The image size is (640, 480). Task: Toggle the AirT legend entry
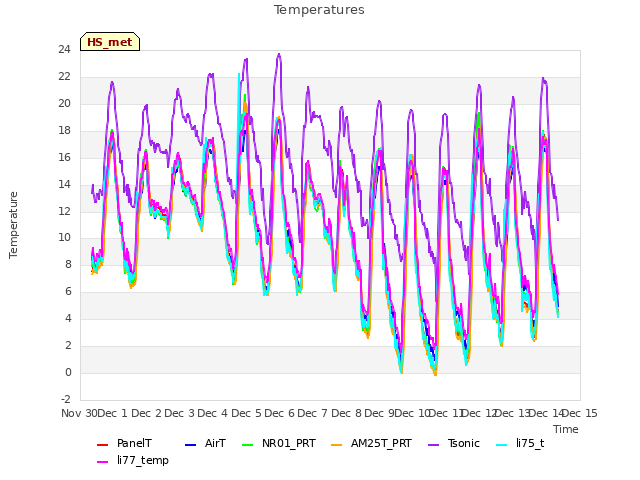coord(205,444)
